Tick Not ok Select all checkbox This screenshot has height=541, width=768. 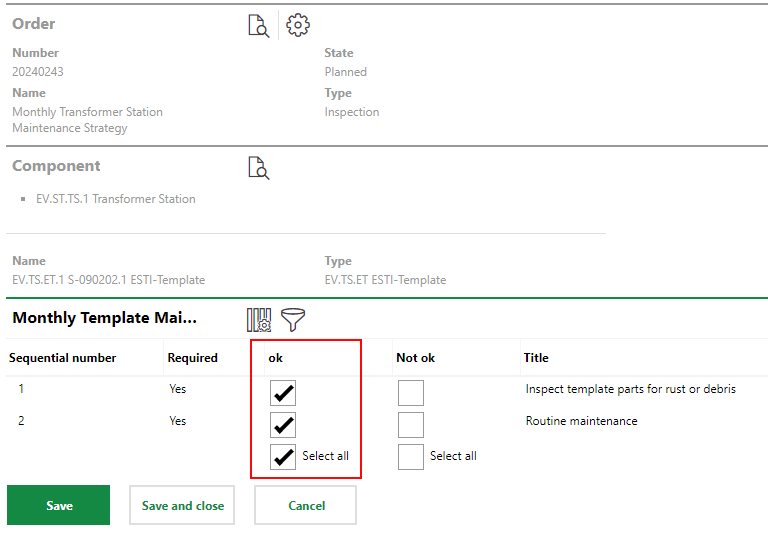(x=410, y=457)
